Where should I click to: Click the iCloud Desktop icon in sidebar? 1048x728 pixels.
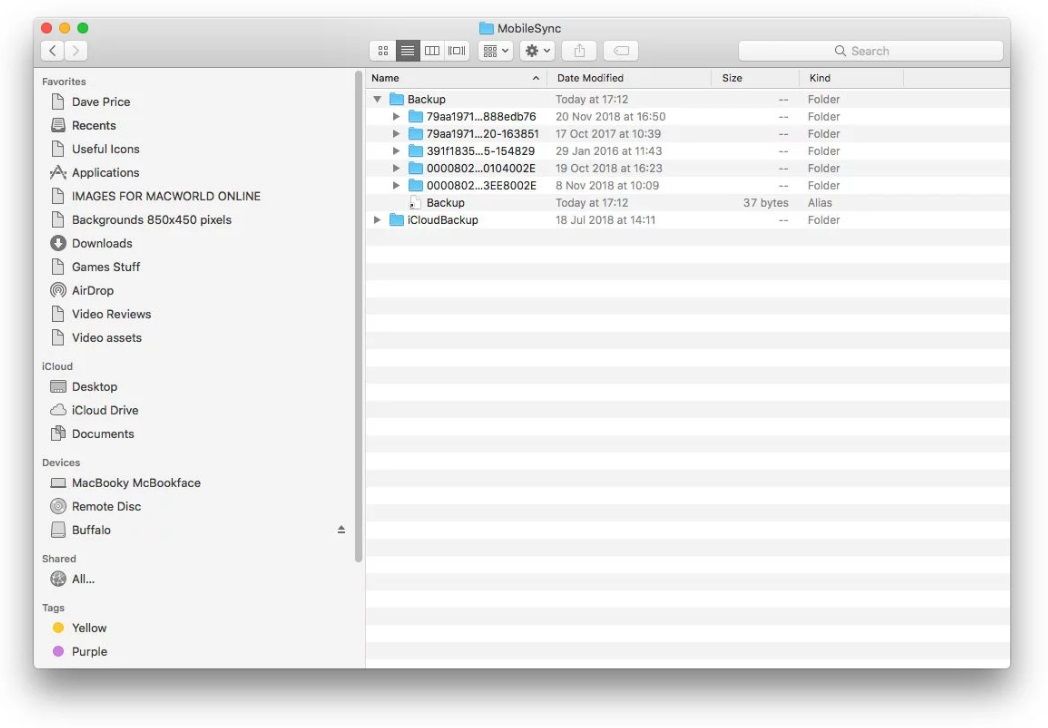(58, 386)
